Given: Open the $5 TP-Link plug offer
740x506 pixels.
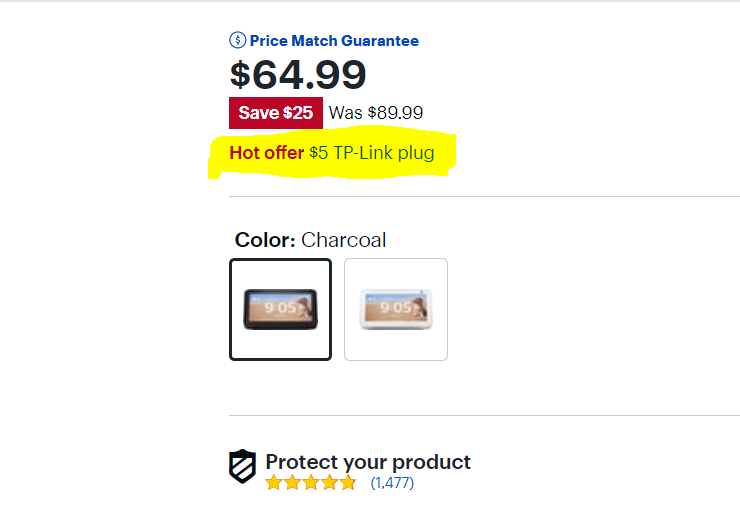Looking at the screenshot, I should (x=371, y=153).
